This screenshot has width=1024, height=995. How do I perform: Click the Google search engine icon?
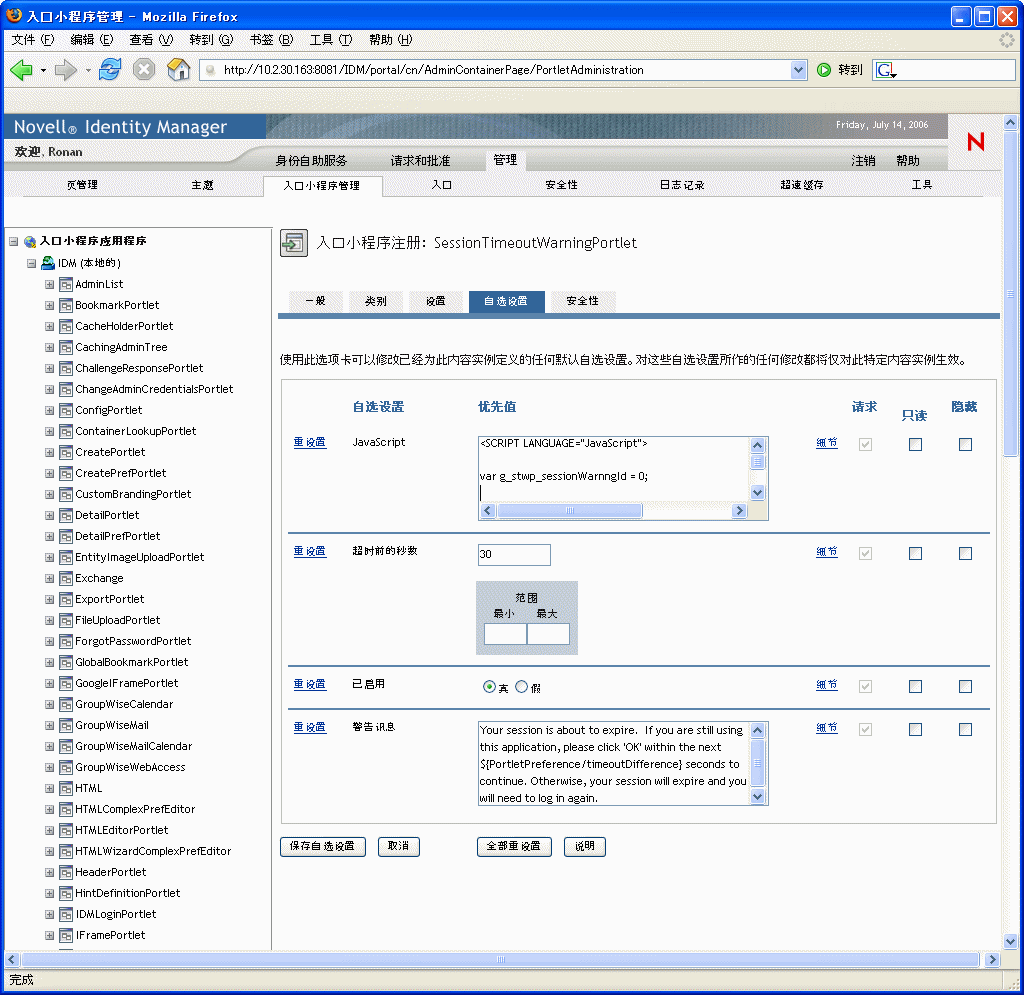click(x=885, y=70)
